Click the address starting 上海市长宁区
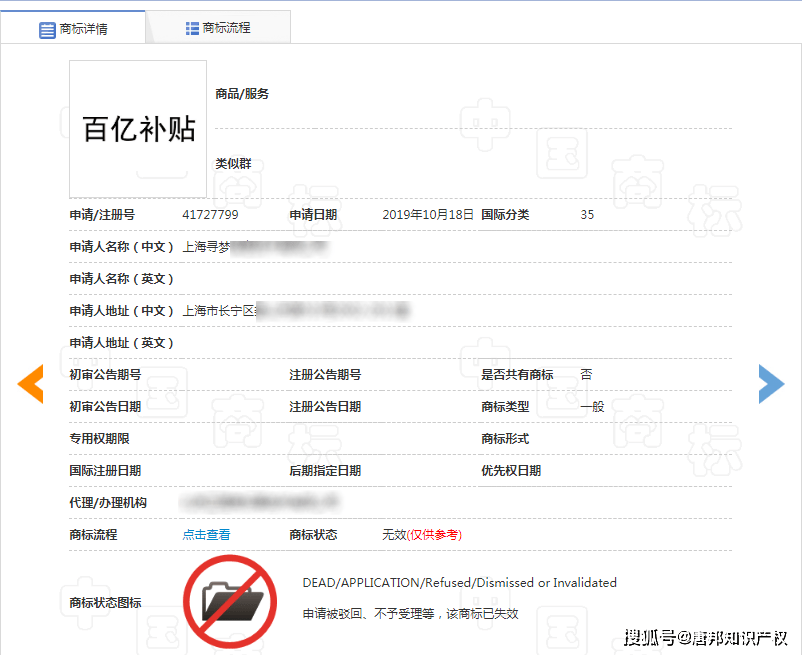Image resolution: width=804 pixels, height=655 pixels. (x=296, y=310)
